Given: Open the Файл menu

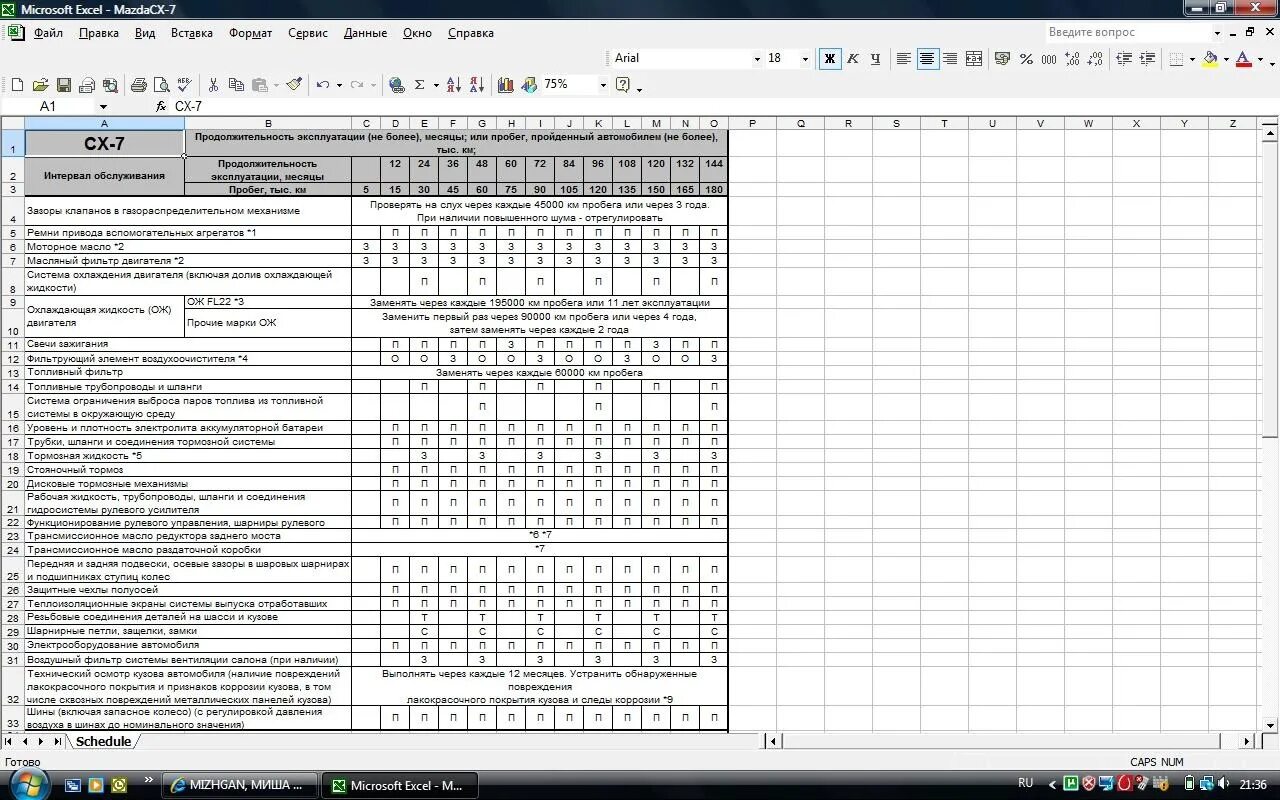Looking at the screenshot, I should (47, 33).
